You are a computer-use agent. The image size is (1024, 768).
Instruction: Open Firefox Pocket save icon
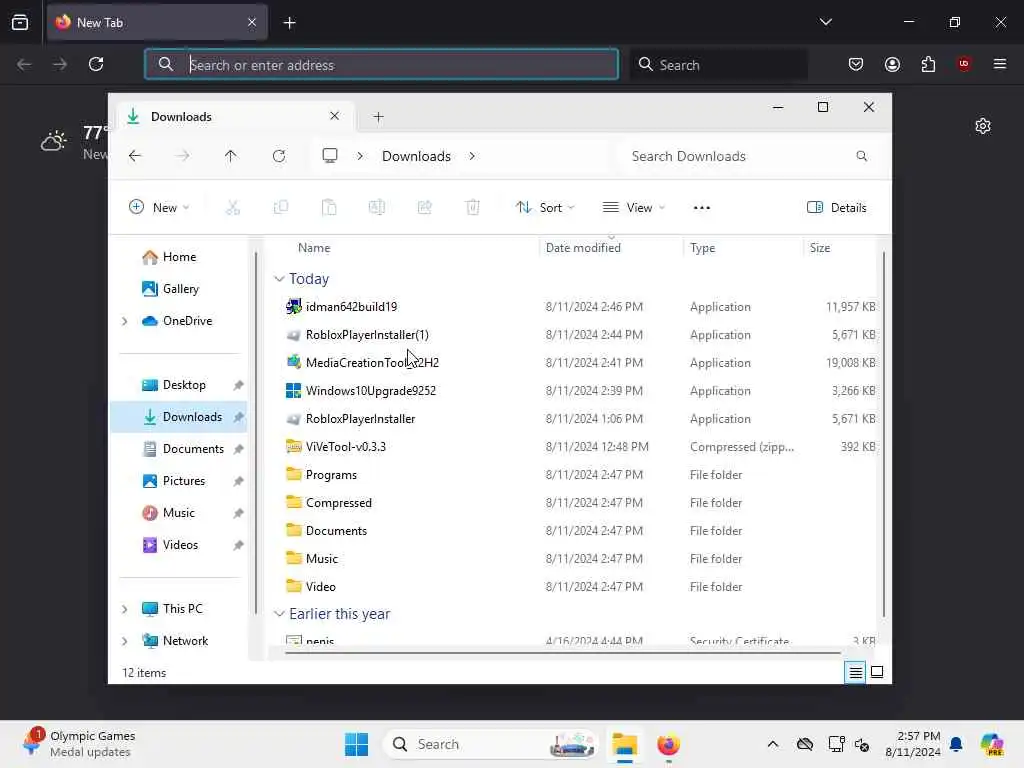(856, 64)
